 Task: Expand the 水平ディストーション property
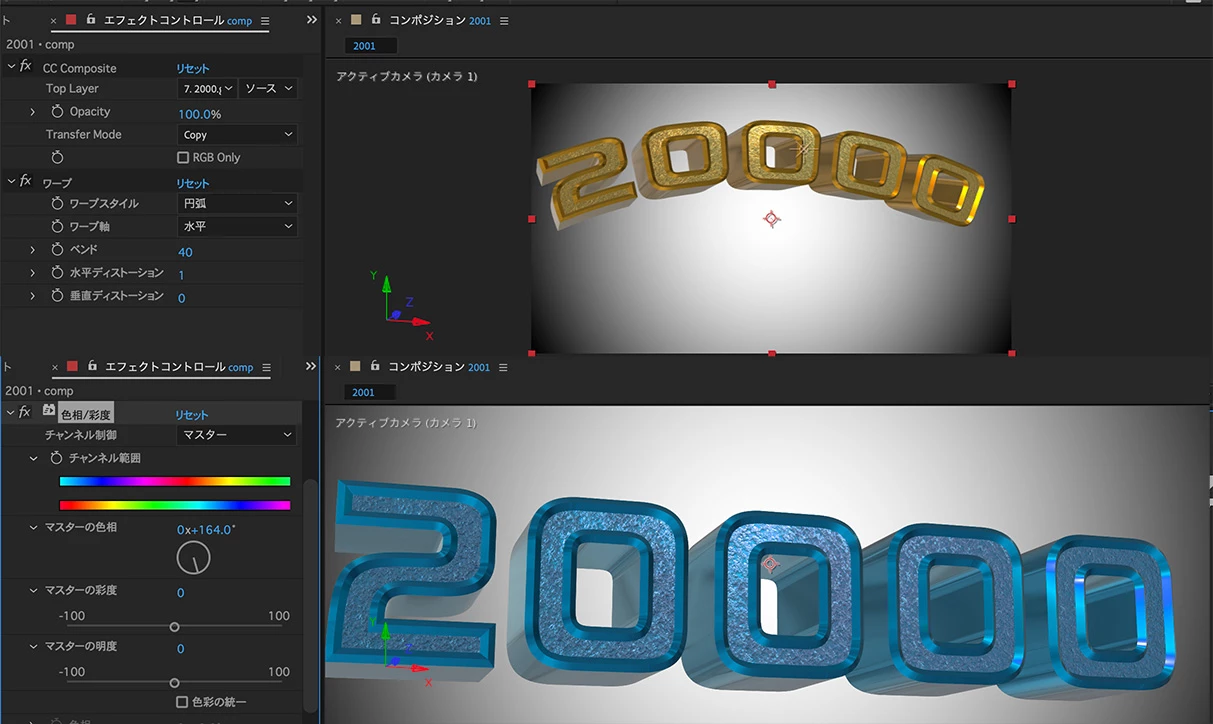pos(33,273)
